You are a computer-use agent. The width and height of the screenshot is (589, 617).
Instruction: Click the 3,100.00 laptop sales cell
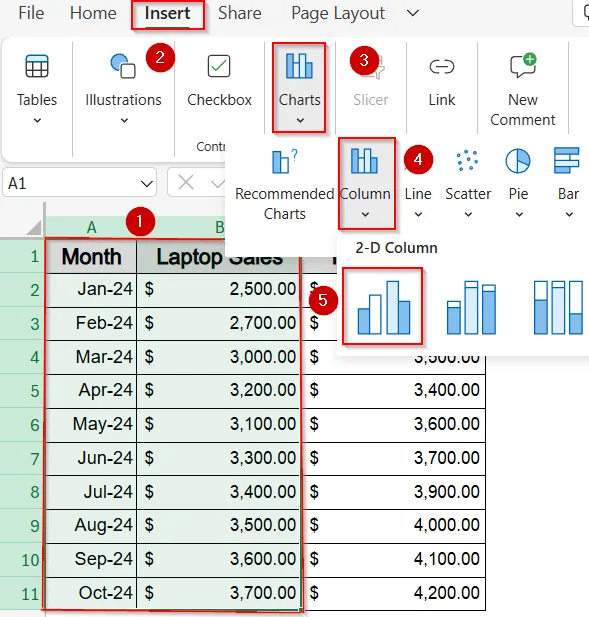click(218, 425)
